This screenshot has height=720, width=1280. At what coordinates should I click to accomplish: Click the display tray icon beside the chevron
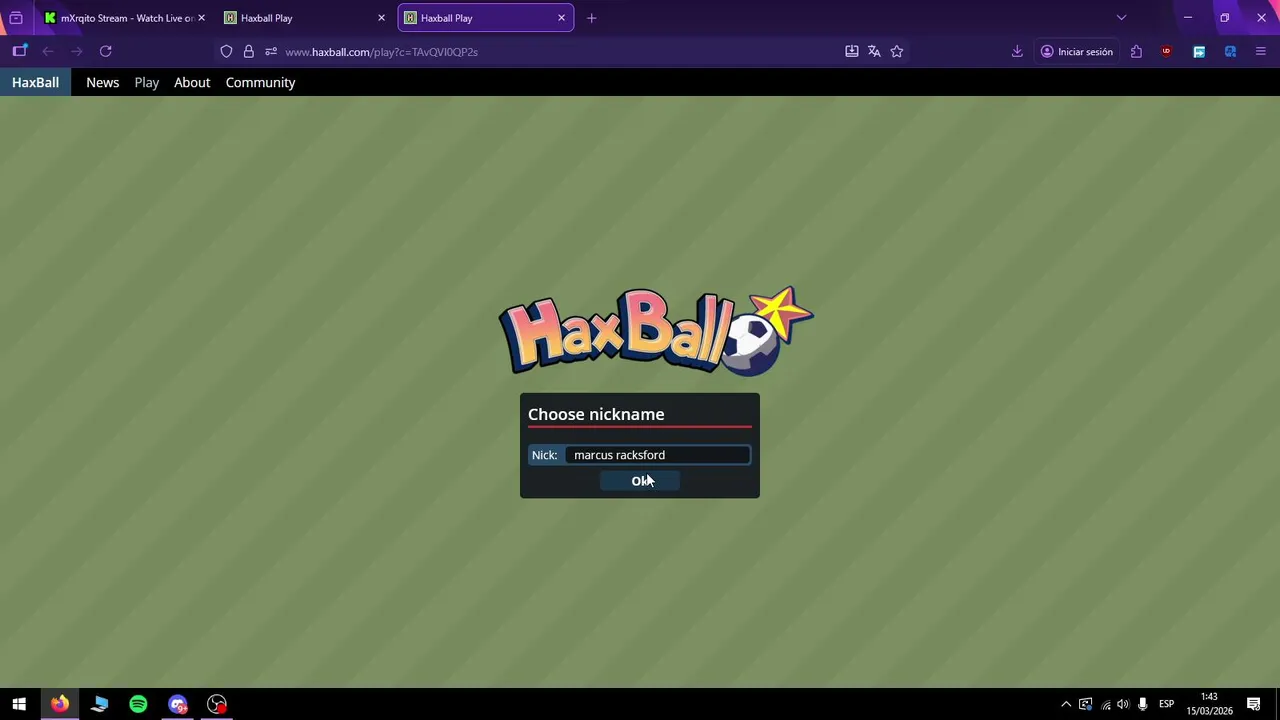(x=1086, y=704)
